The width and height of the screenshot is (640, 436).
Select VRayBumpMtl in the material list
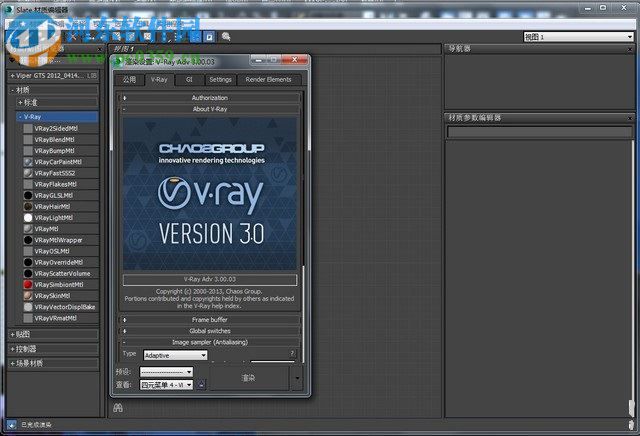pos(60,151)
